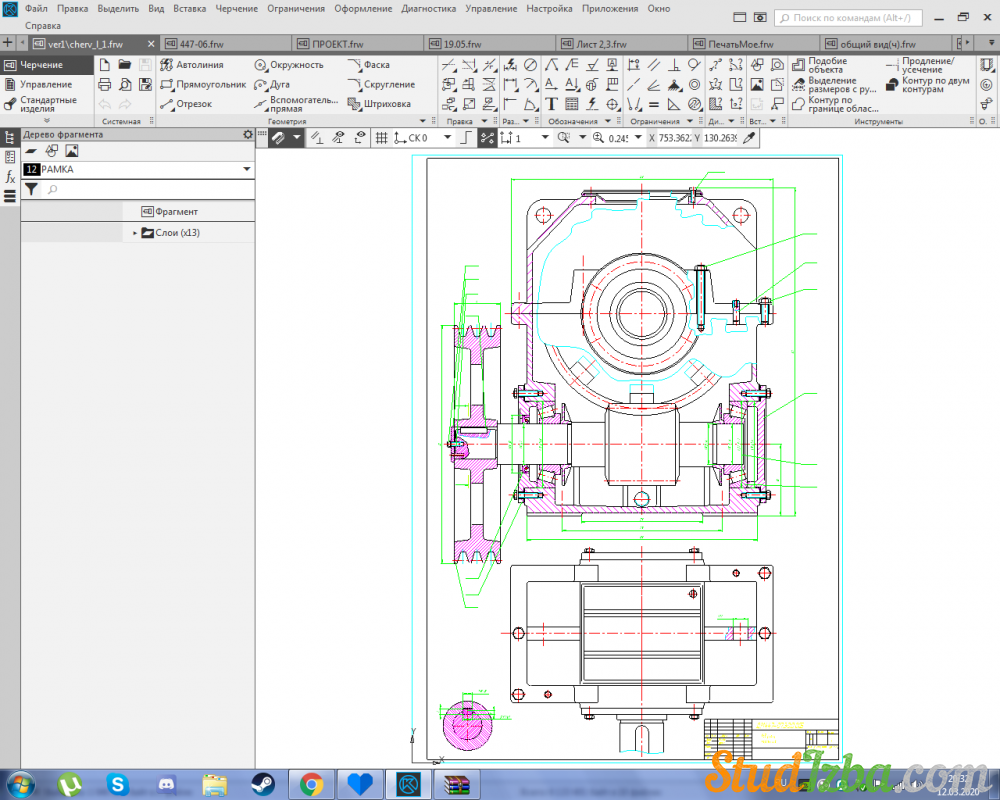
Task: Toggle orthogonal drawing mode button
Action: (x=464, y=138)
